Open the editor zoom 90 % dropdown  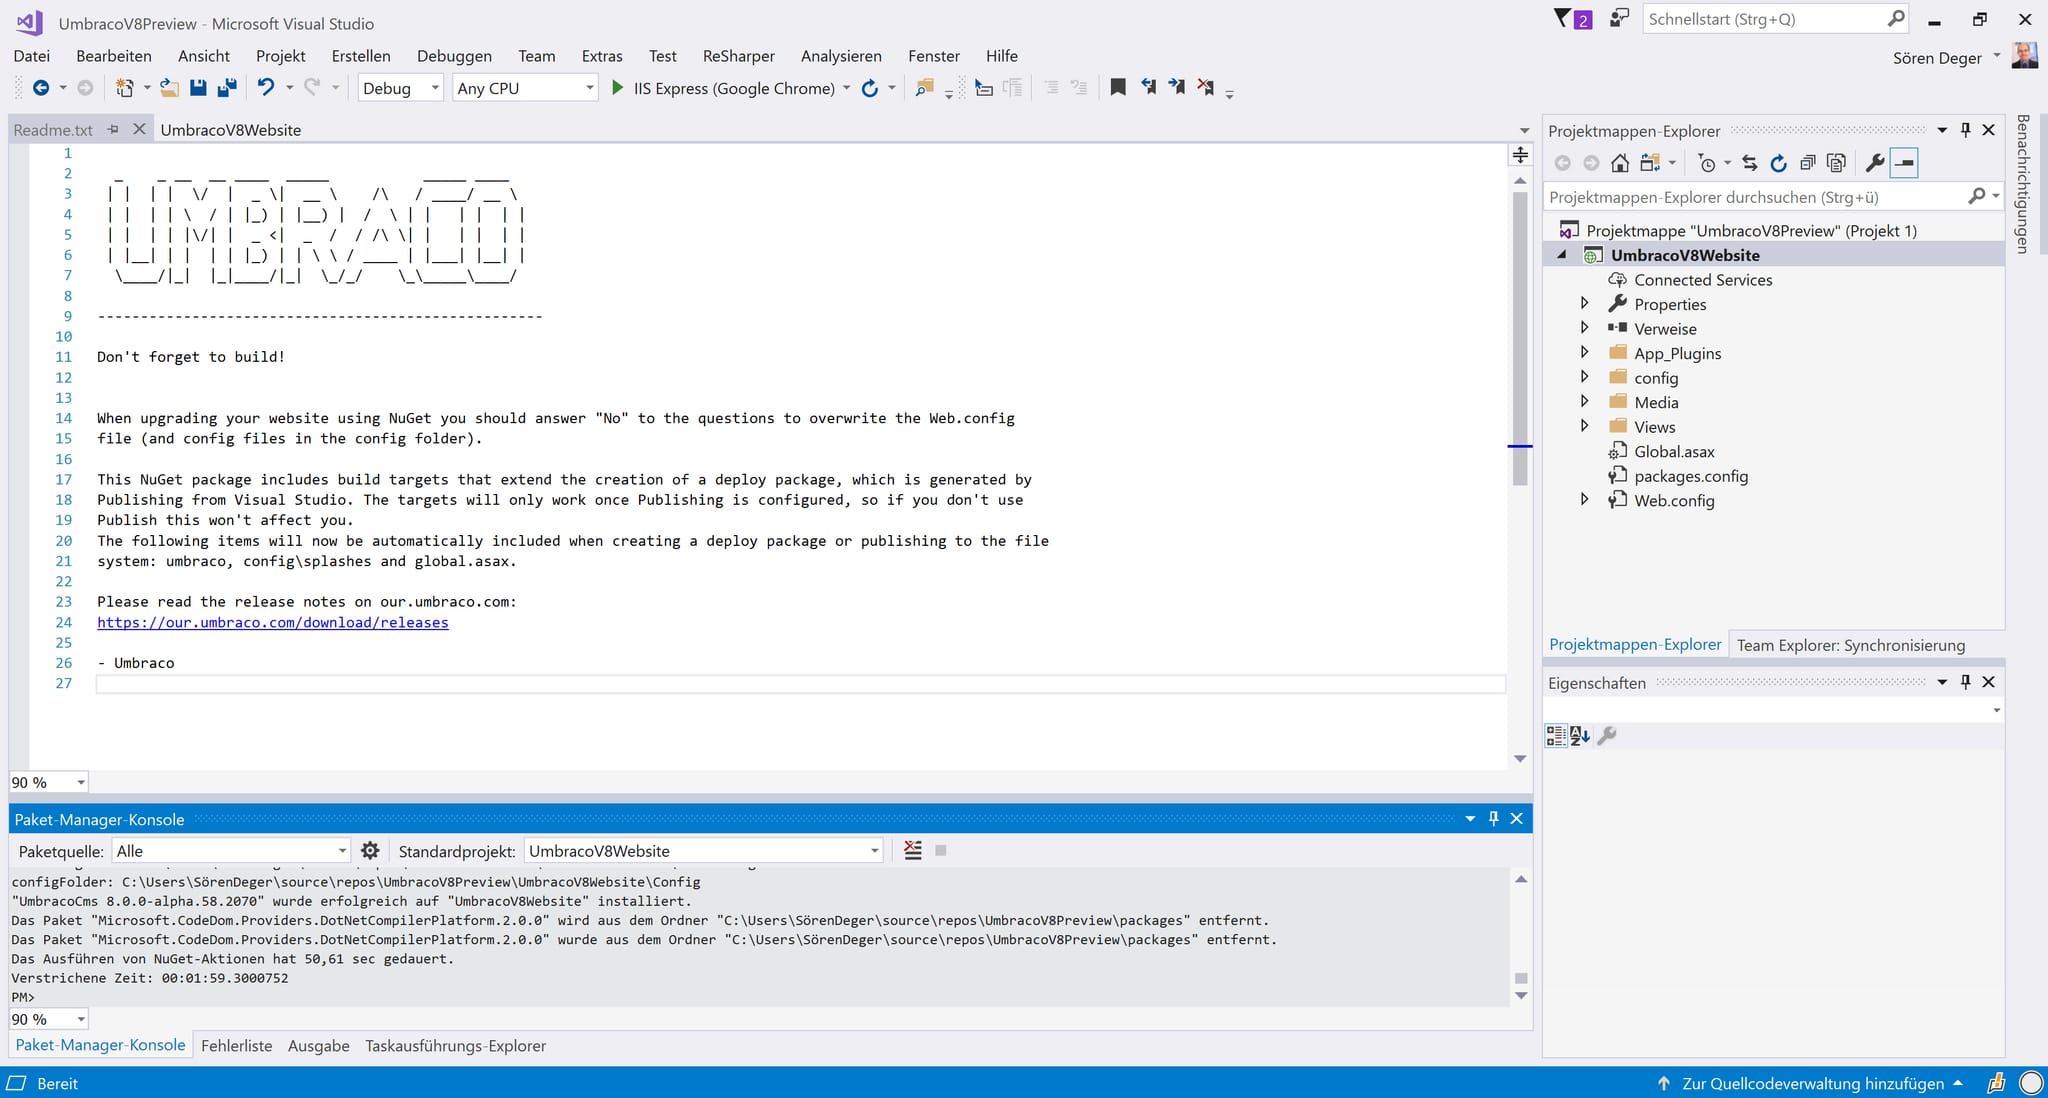49,782
